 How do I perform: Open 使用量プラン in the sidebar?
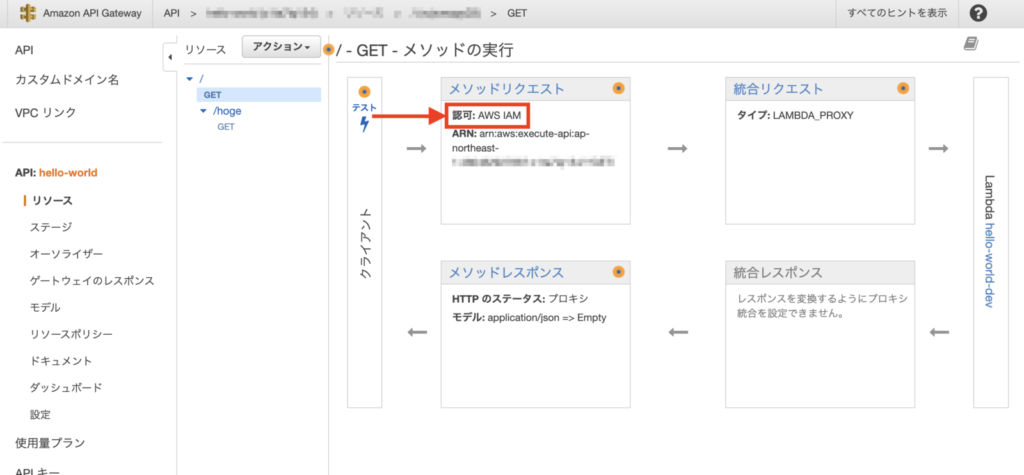[x=50, y=443]
